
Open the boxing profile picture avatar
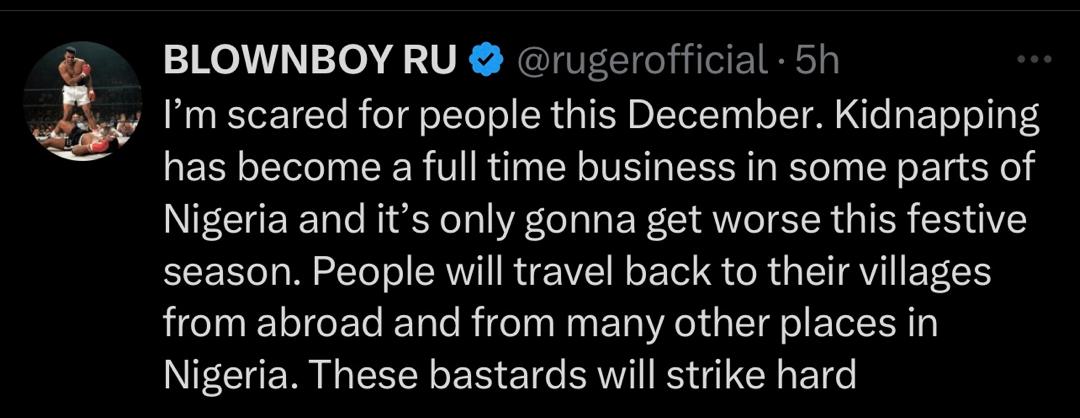tap(83, 101)
